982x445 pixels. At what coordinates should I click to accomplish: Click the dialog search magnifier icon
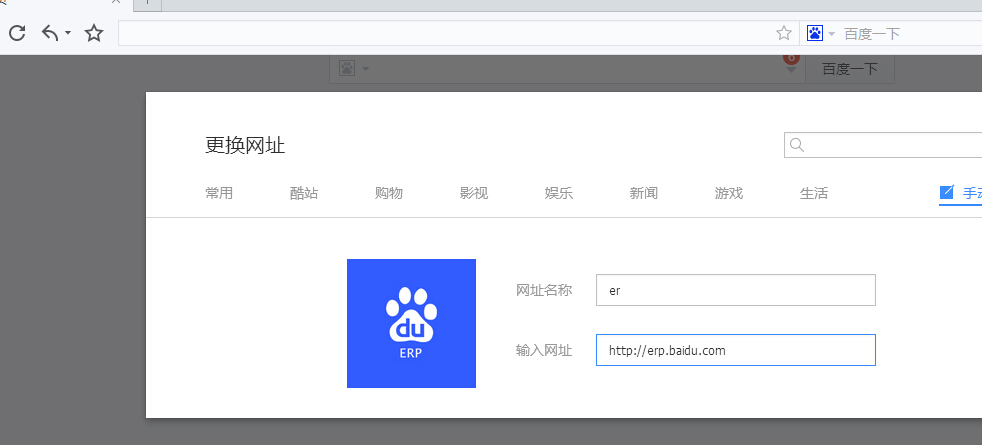[x=797, y=145]
